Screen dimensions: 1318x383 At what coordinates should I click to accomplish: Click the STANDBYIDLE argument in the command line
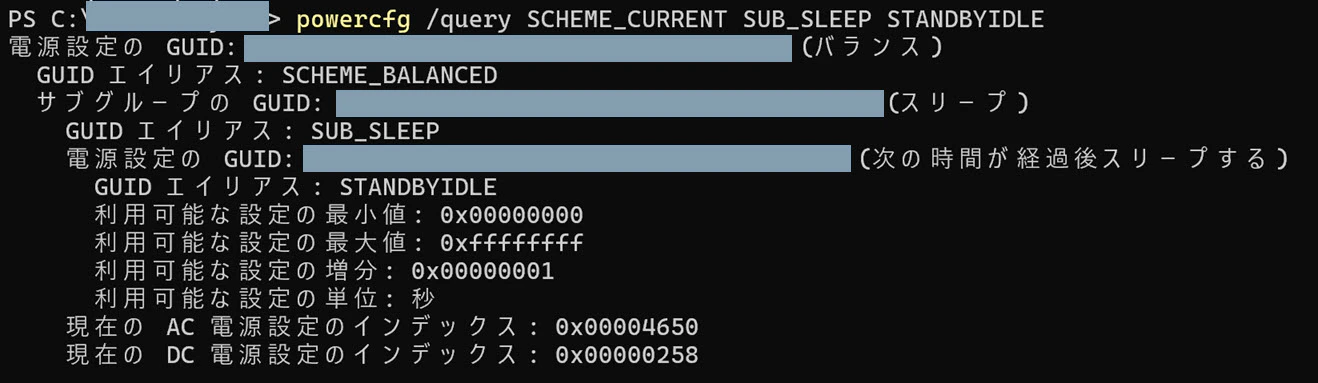965,19
